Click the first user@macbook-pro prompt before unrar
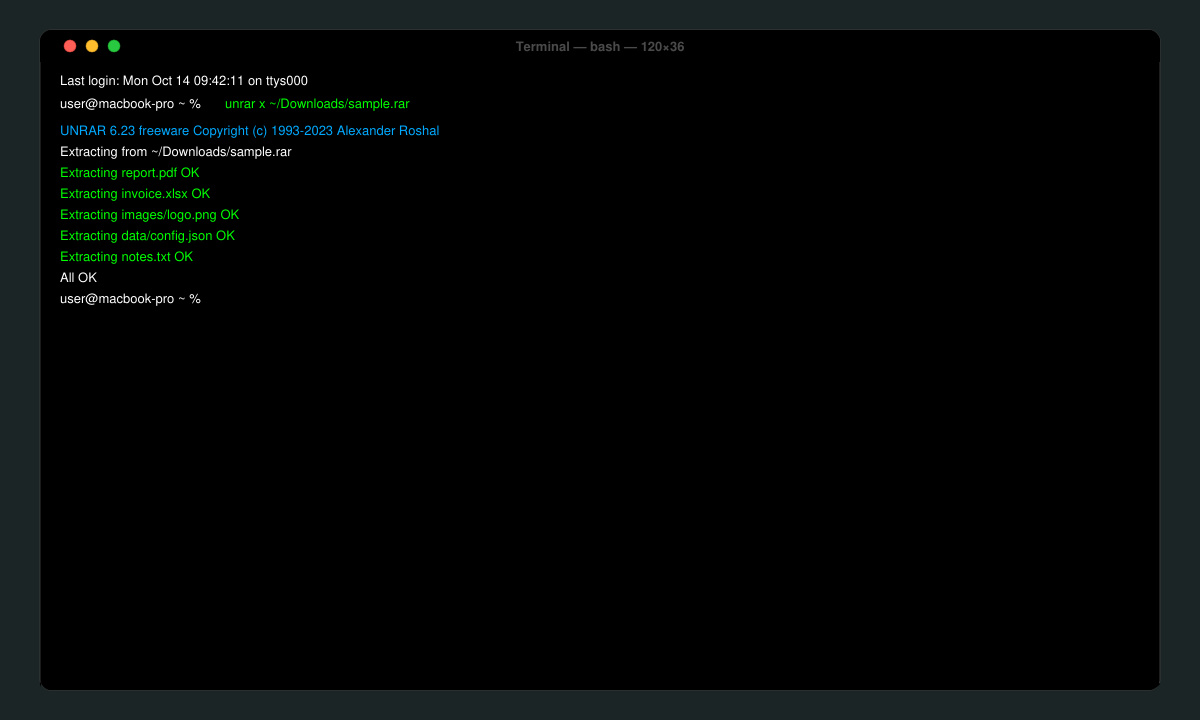Image resolution: width=1200 pixels, height=720 pixels. click(x=130, y=104)
